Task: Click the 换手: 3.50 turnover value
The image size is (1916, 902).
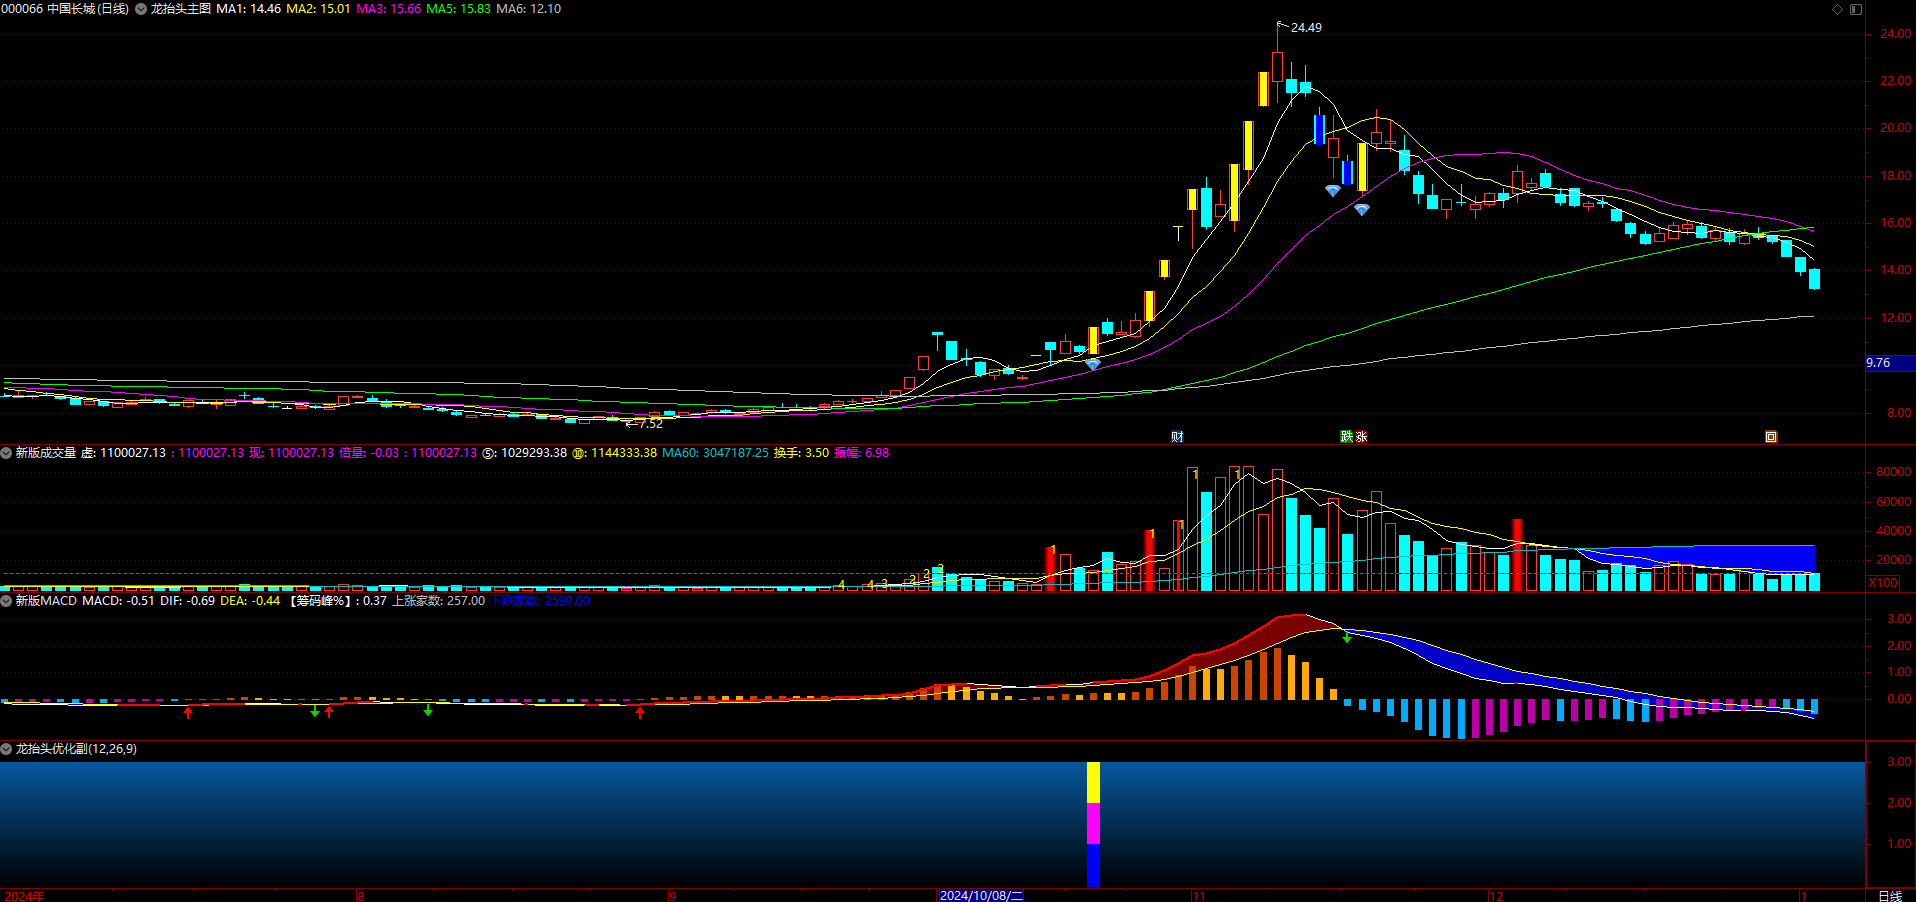Action: click(x=802, y=453)
